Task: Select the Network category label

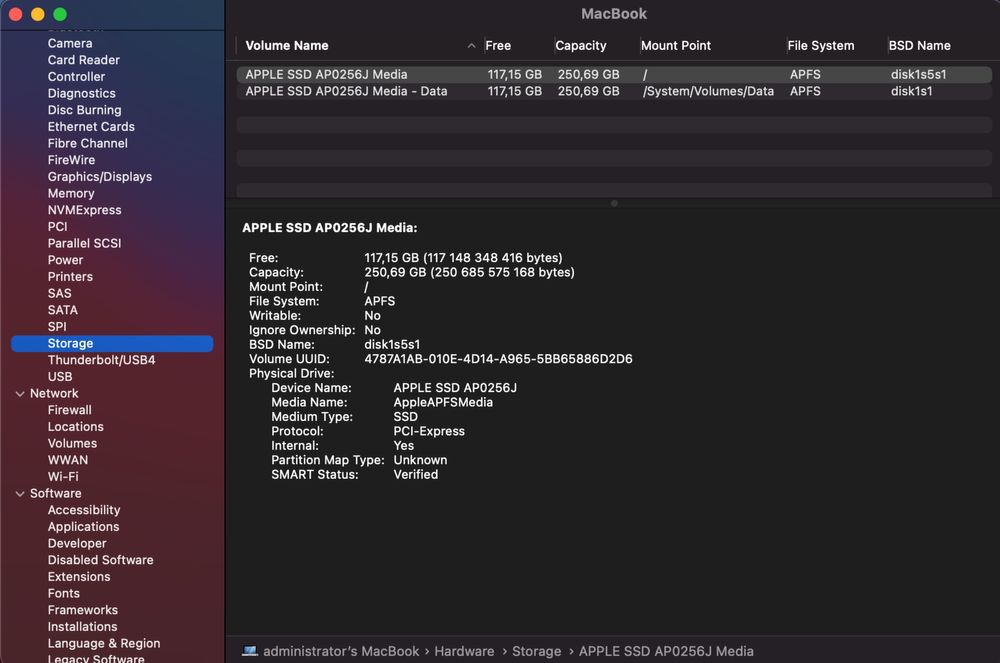Action: [x=54, y=393]
